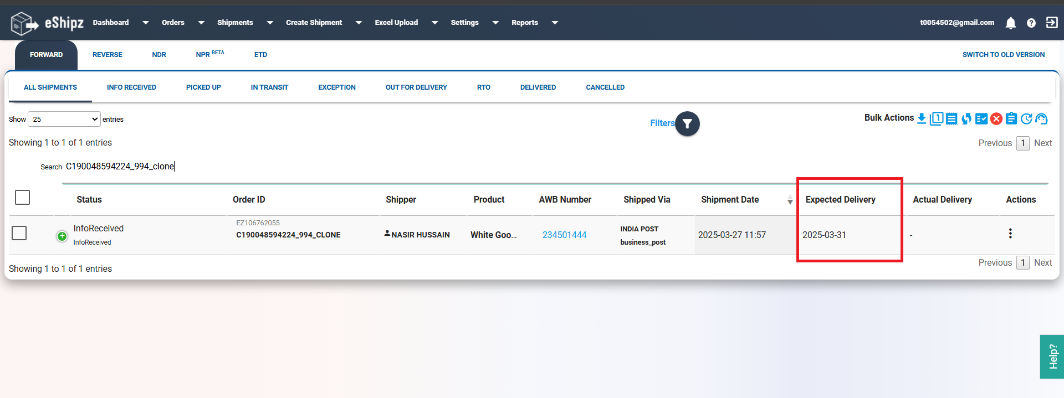The image size is (1064, 398).
Task: Click the green plus expand icon
Action: (62, 236)
